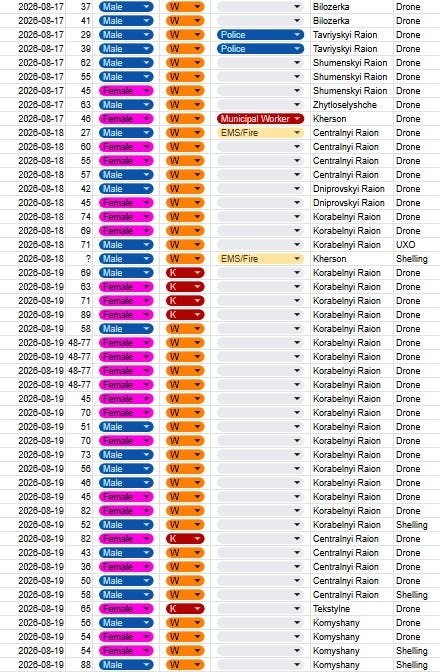Open the Female dropdown in age 36 row
440x672 pixels.
point(126,567)
